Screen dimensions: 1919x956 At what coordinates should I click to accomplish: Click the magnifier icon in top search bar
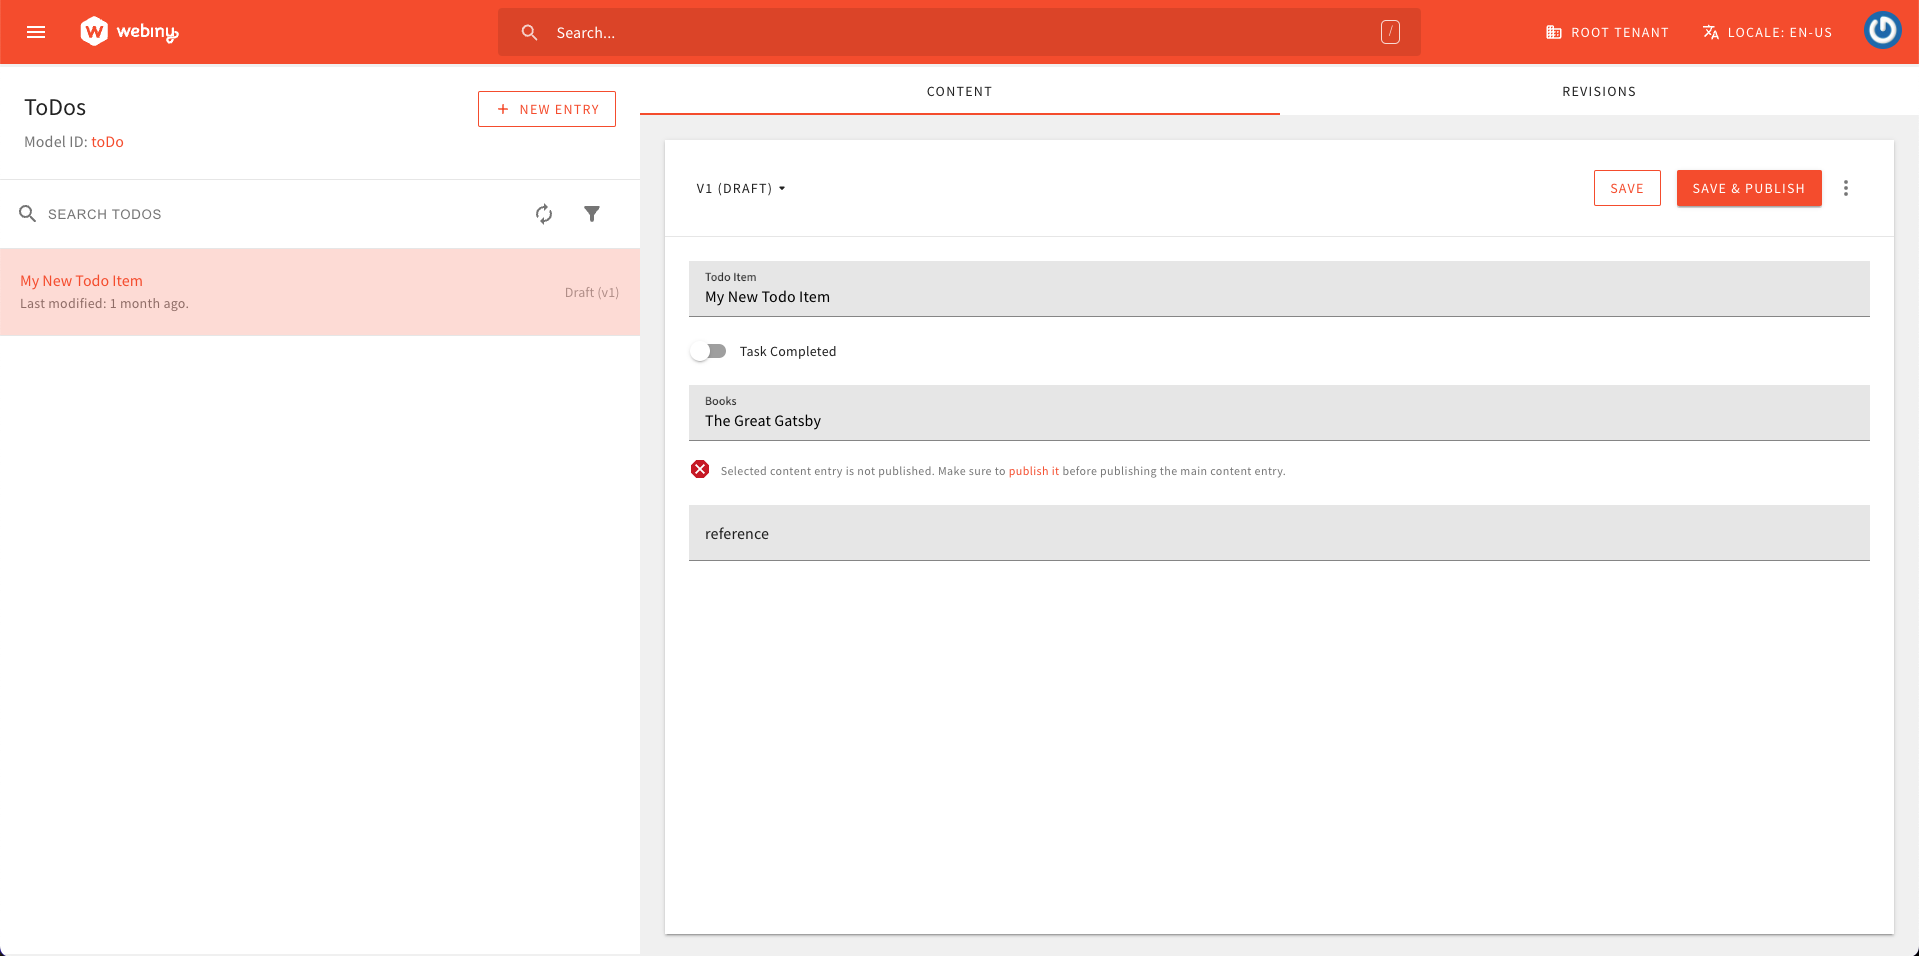click(530, 32)
